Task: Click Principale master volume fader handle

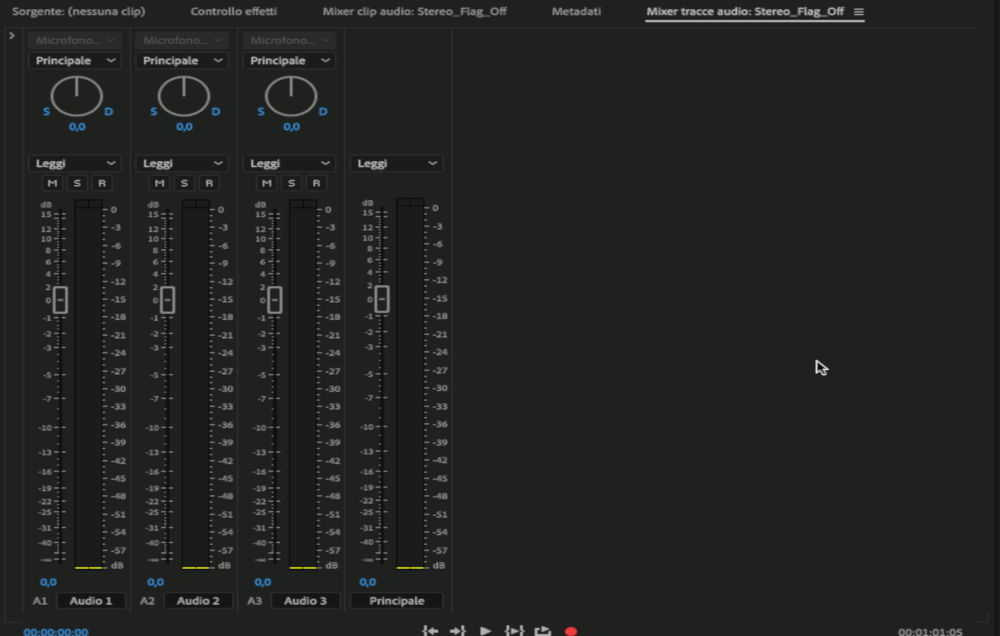Action: 381,299
